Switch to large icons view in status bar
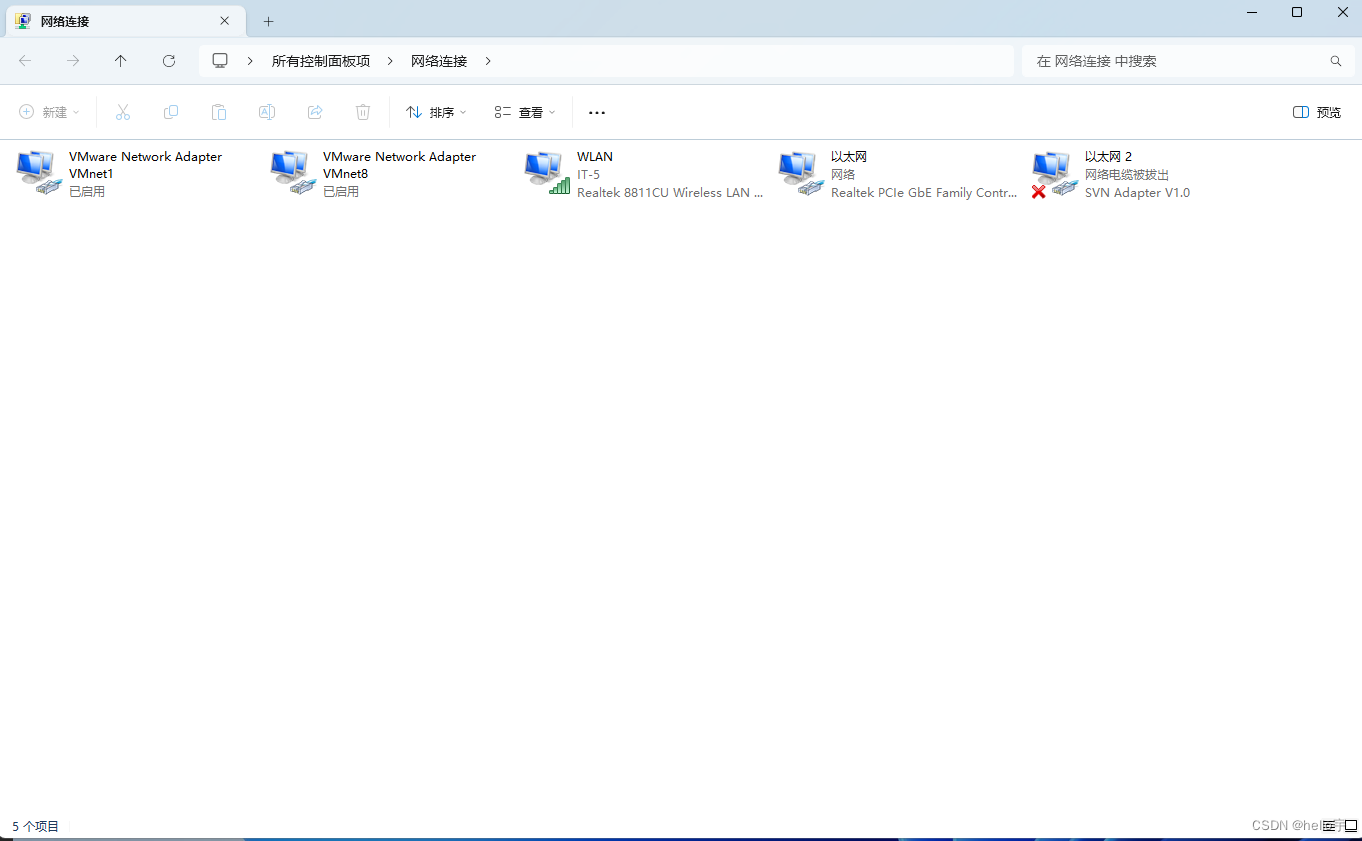The image size is (1362, 841). point(1350,826)
